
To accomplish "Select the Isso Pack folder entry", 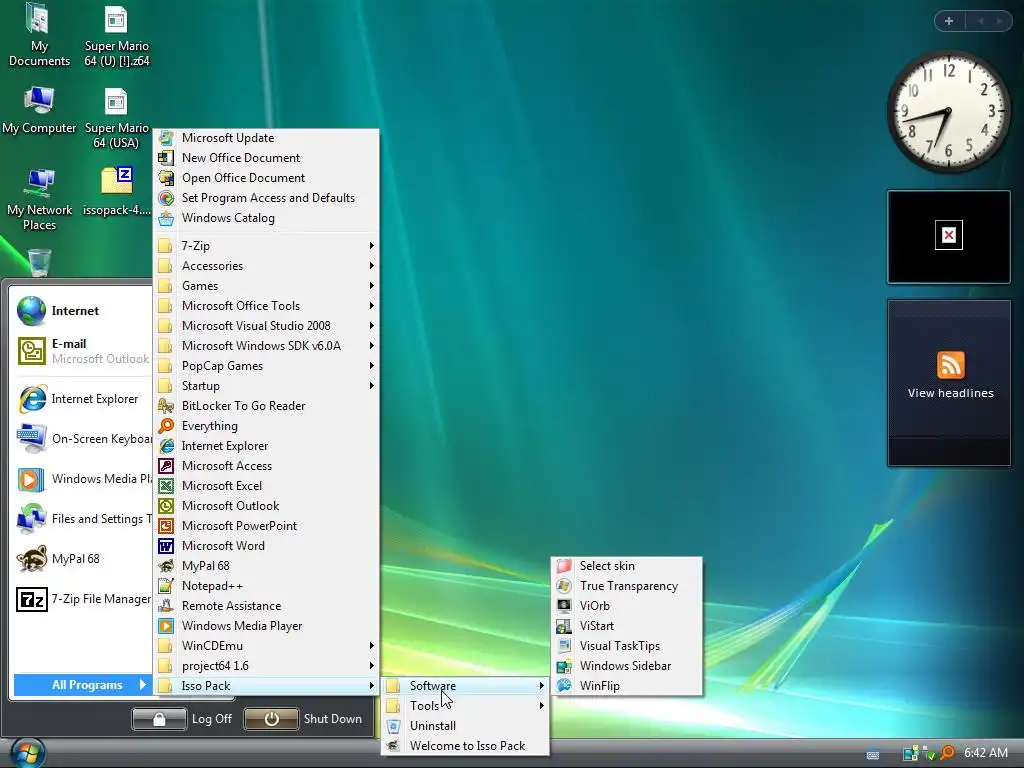I will [266, 686].
